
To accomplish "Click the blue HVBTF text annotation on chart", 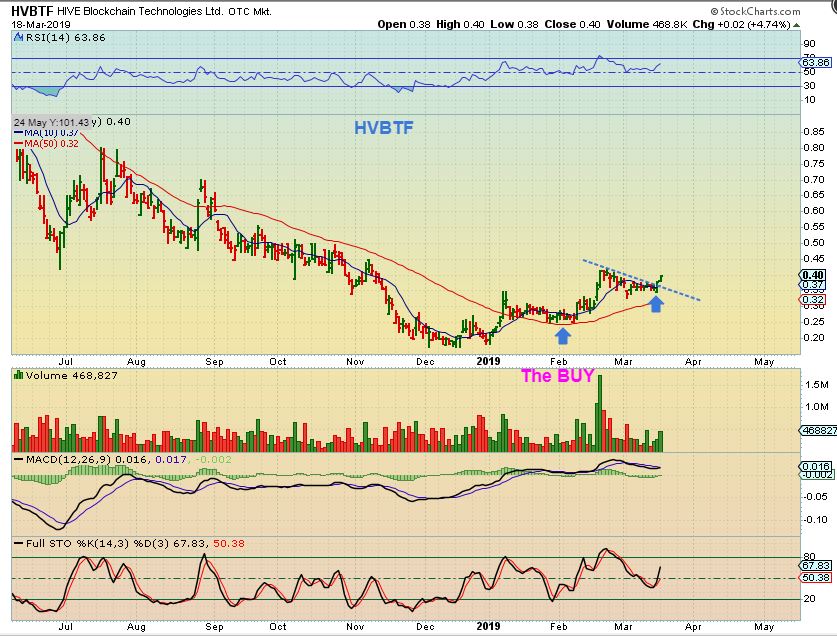I will [384, 128].
